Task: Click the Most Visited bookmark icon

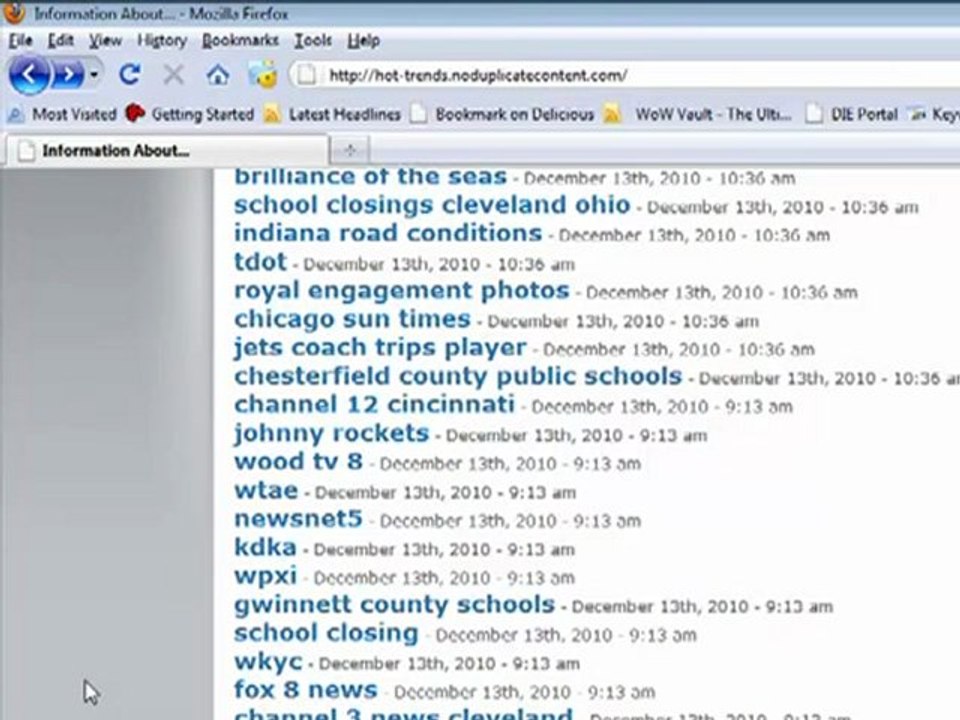Action: 16,114
